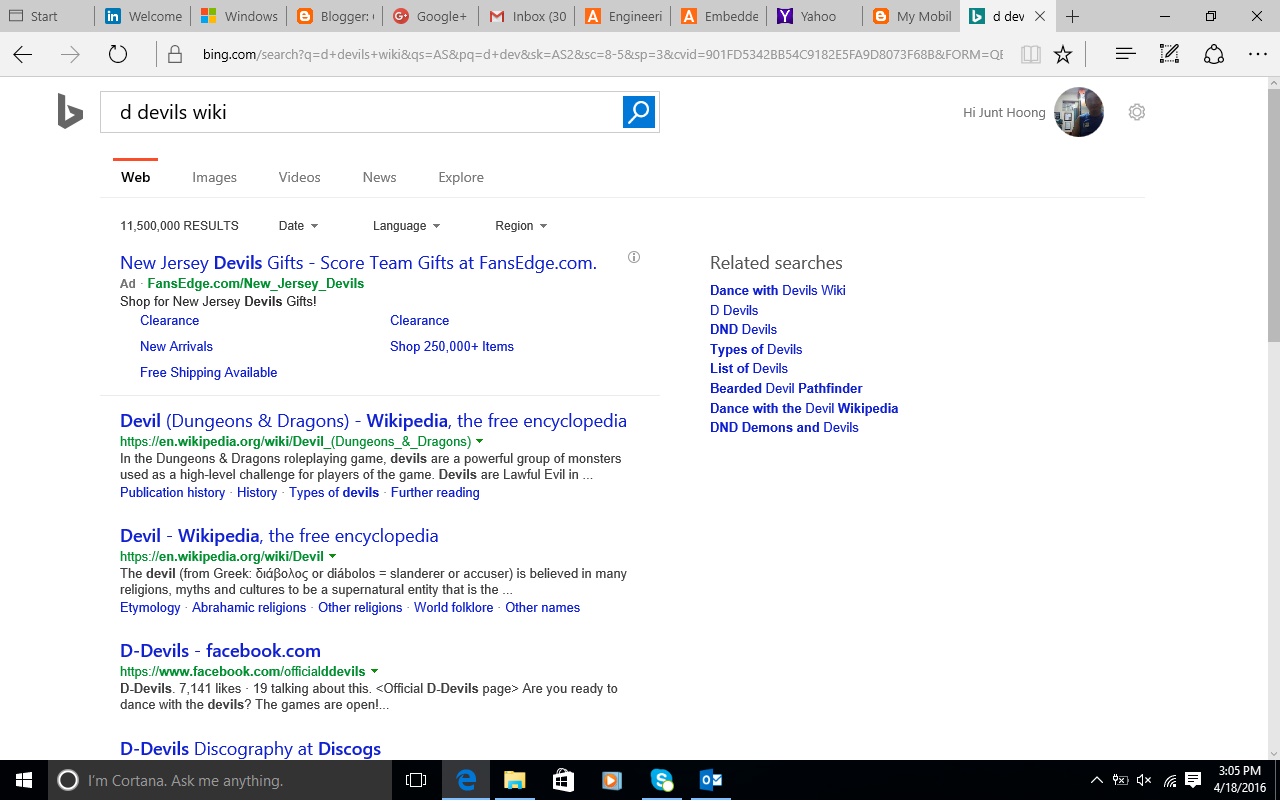This screenshot has height=804, width=1281.
Task: Switch to News search tab
Action: [379, 177]
